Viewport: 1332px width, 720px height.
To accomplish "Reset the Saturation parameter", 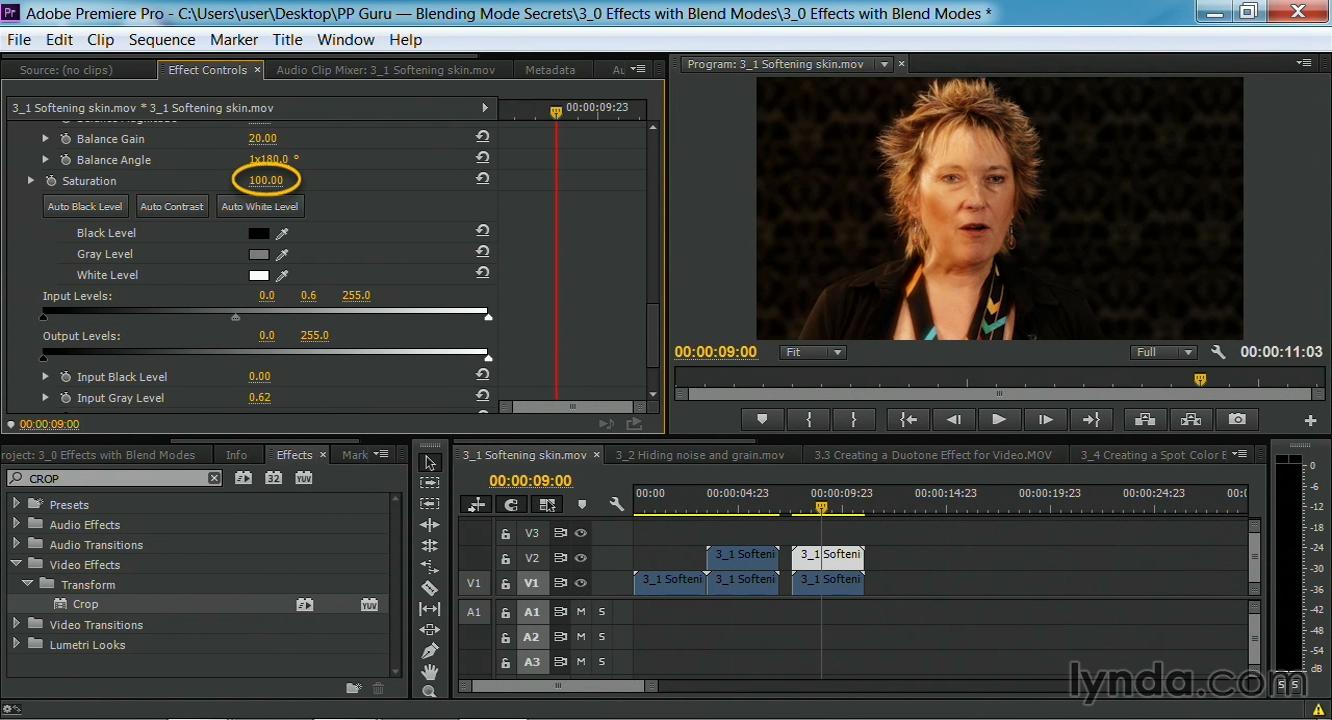I will coord(482,179).
